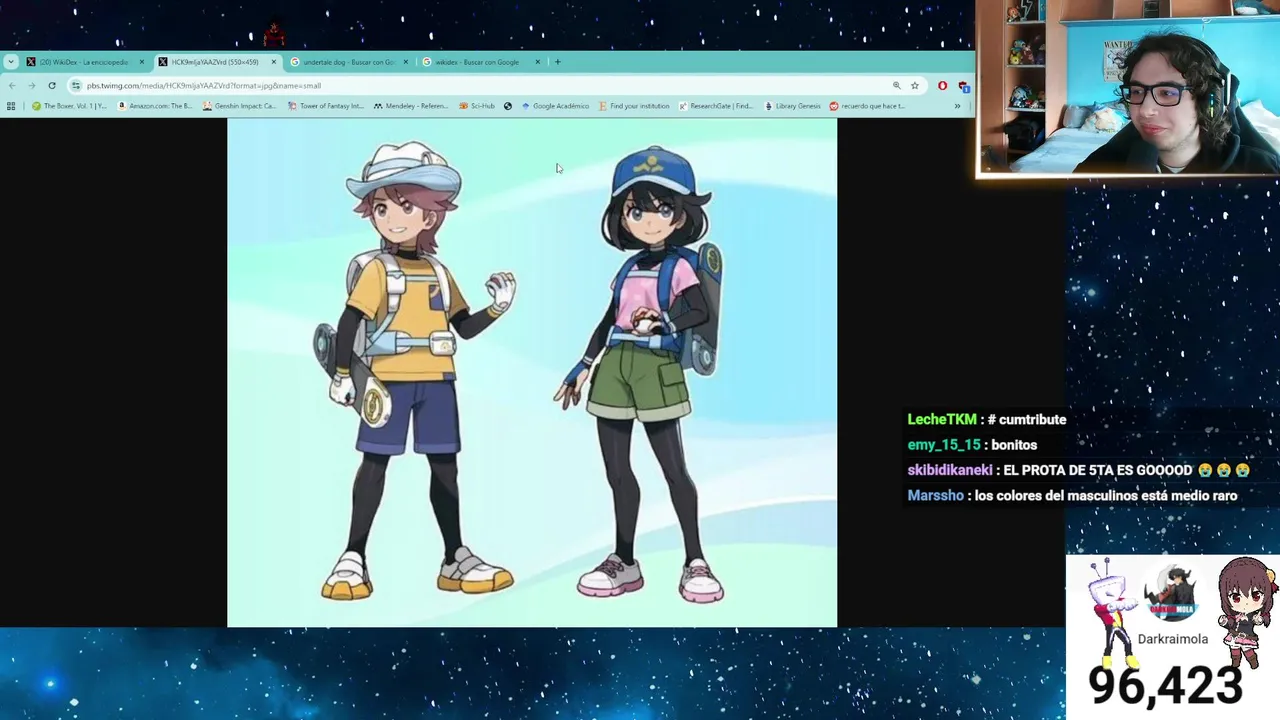Select the HCK9mIjaYAAZVrd image tab
This screenshot has width=1280, height=720.
[217, 62]
